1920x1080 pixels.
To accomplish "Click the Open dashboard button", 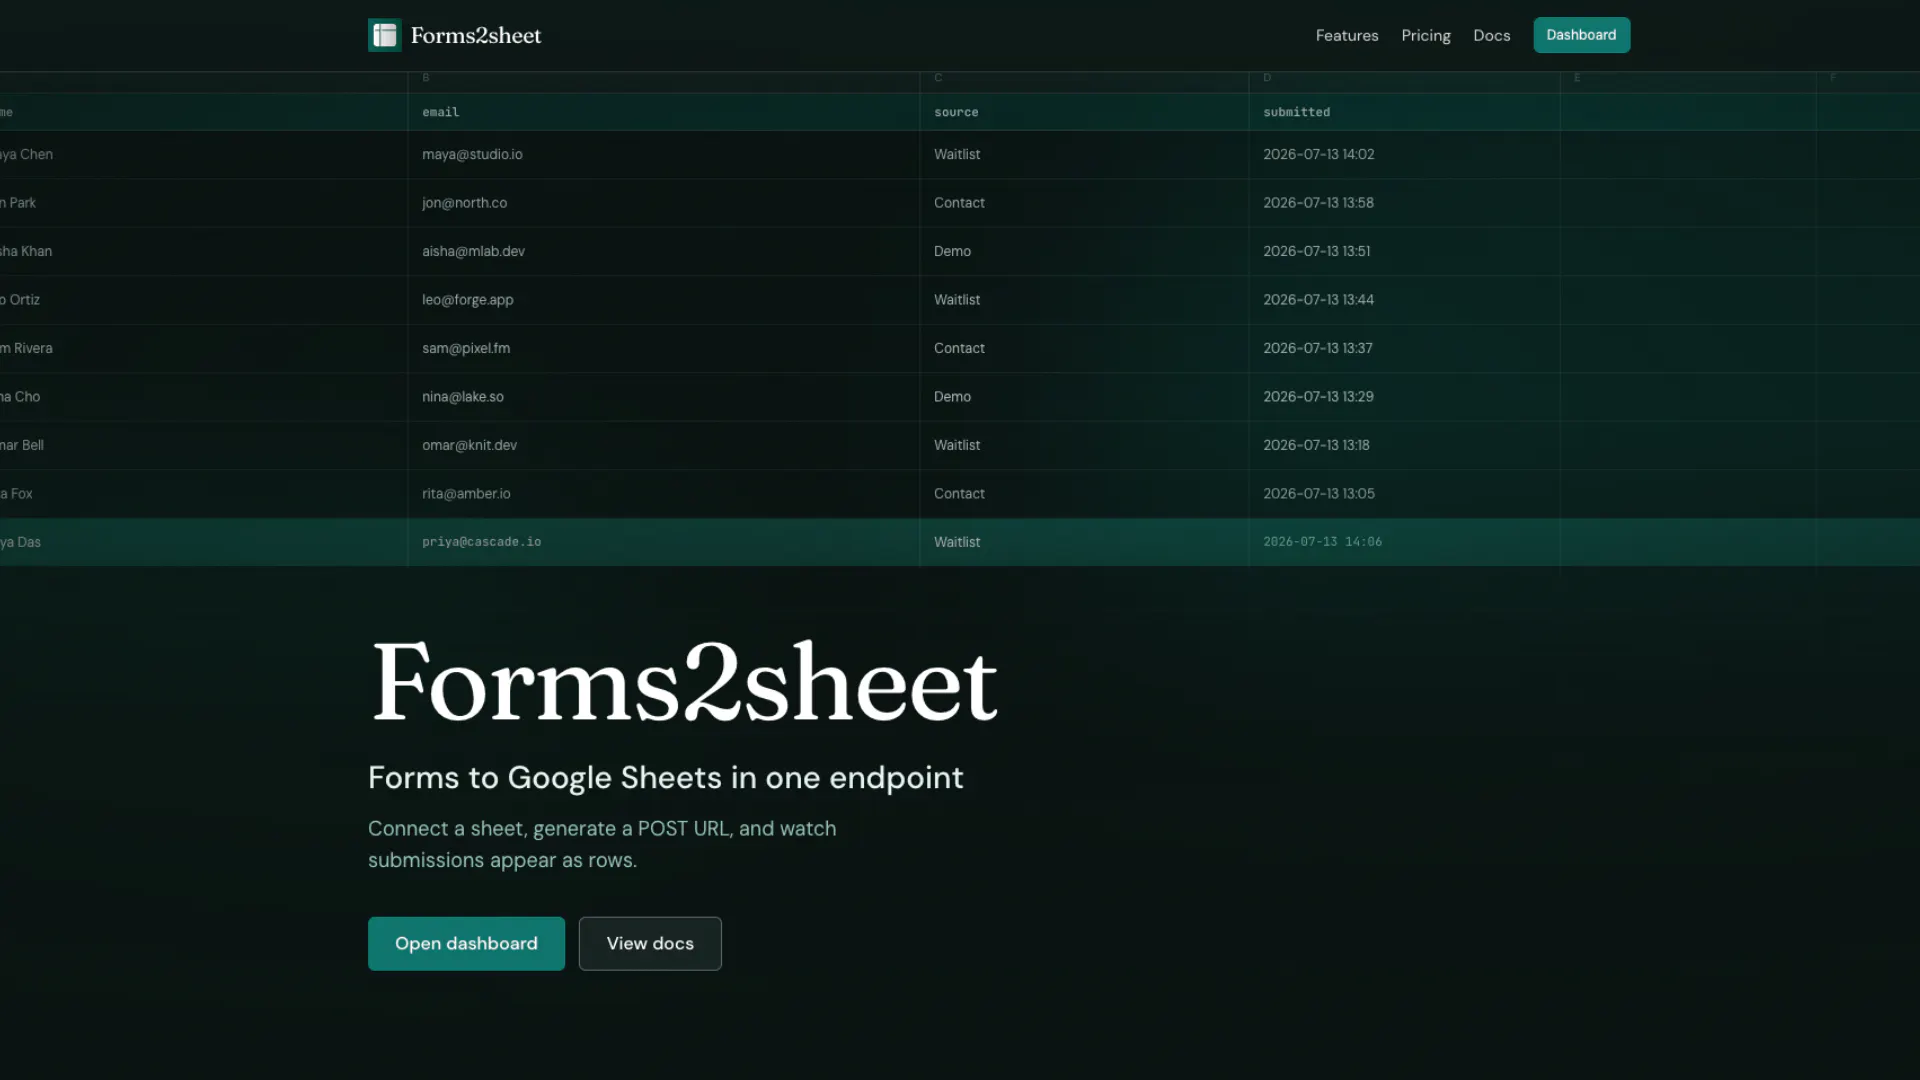I will point(466,943).
